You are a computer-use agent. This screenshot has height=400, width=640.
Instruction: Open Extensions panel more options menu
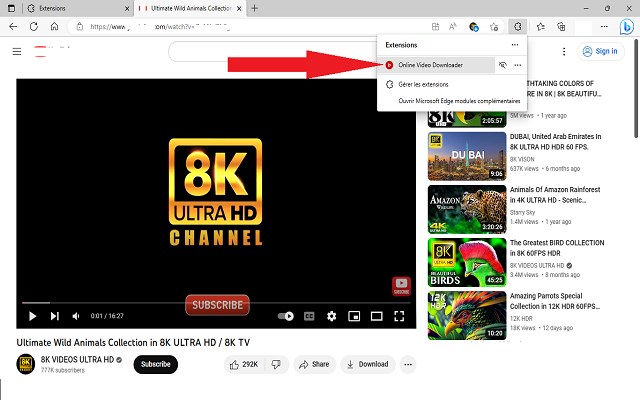click(x=515, y=45)
